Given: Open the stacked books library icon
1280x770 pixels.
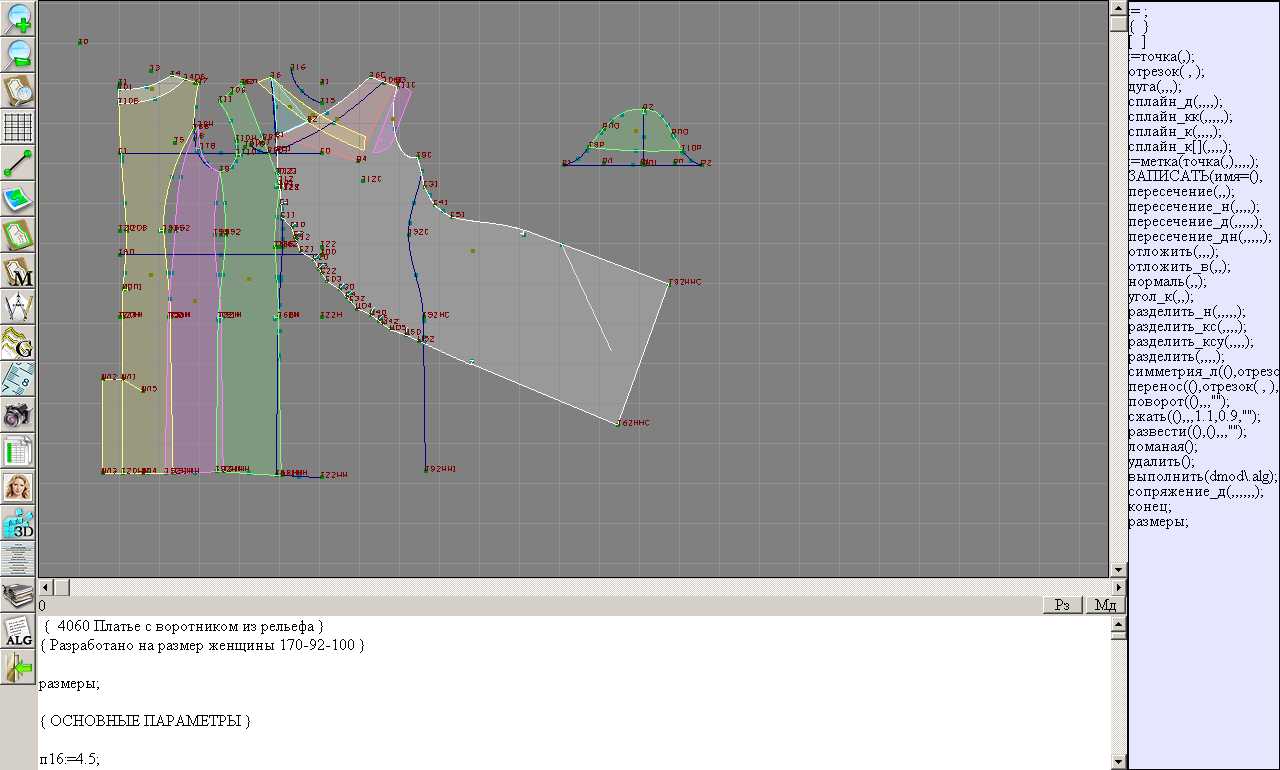Looking at the screenshot, I should coord(19,594).
